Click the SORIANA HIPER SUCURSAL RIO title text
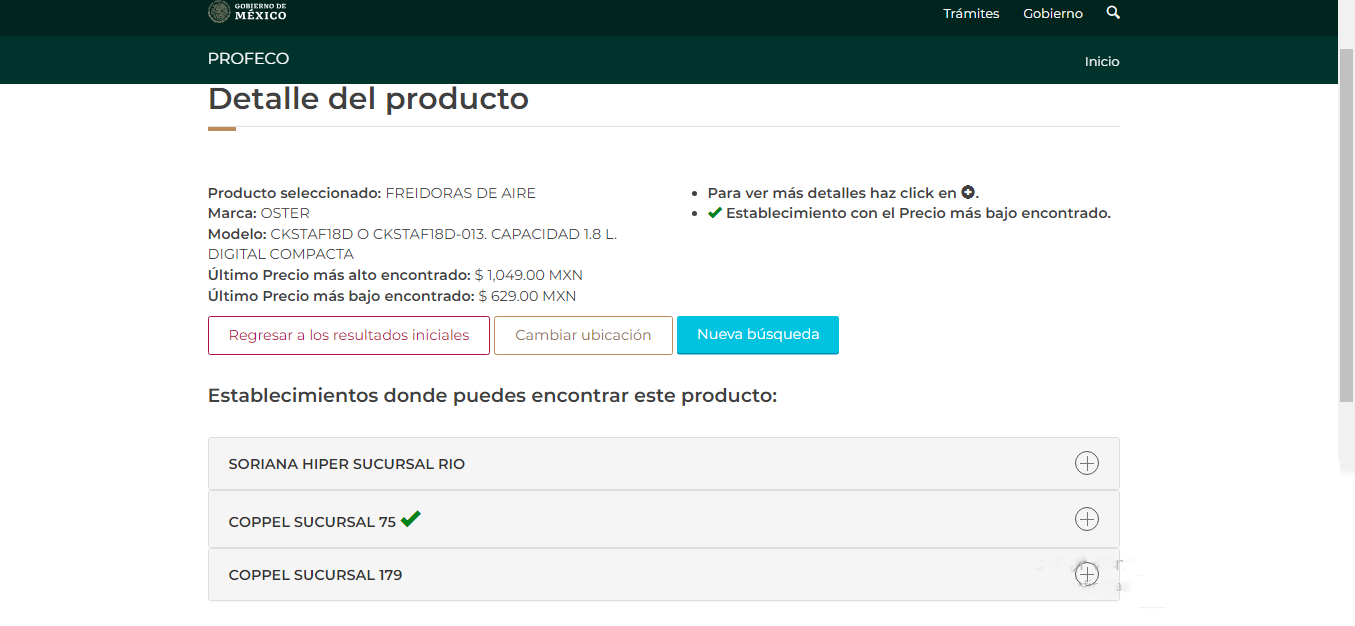 coord(346,464)
